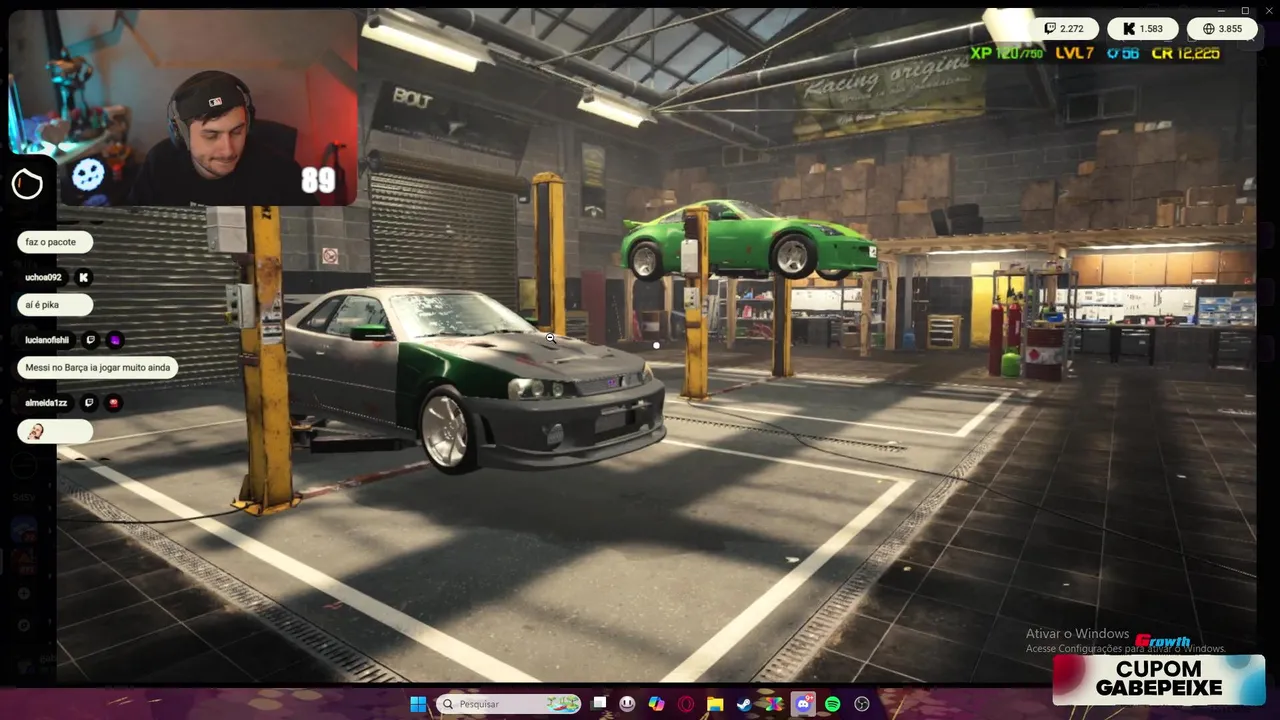Click the Twitch badge next to almeida1zz

coord(89,403)
